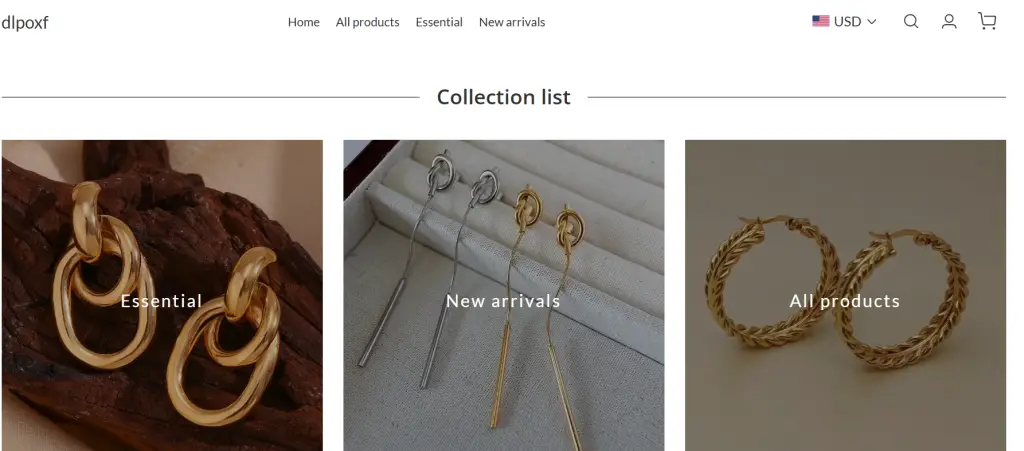Open the New arrivals collection label
The image size is (1024, 451).
click(x=503, y=301)
